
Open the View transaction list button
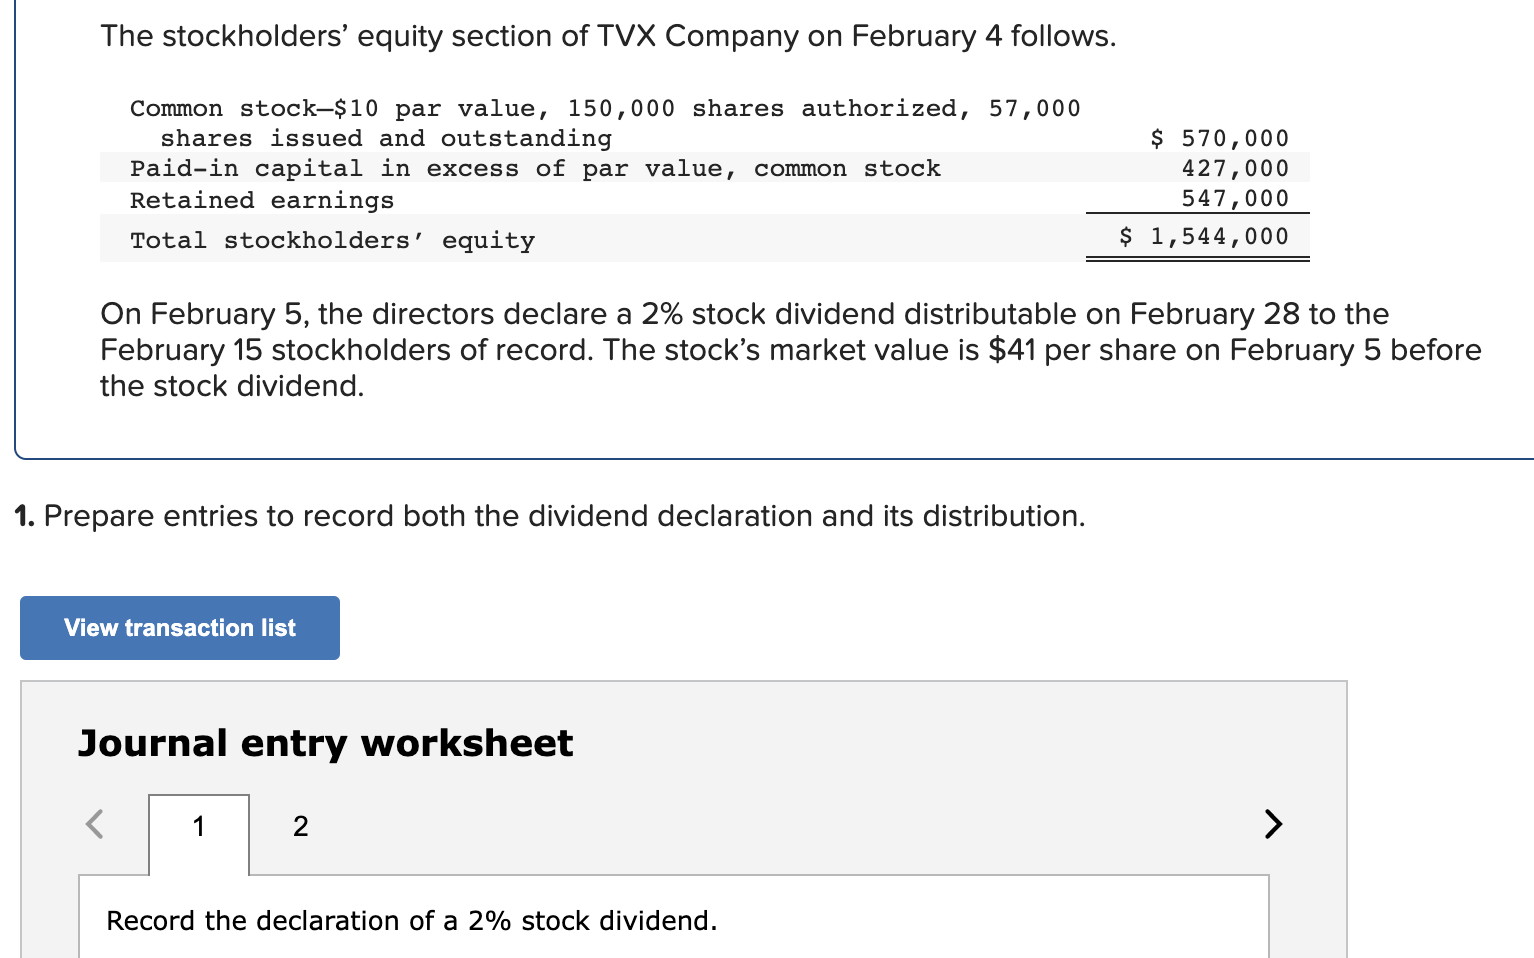point(179,627)
